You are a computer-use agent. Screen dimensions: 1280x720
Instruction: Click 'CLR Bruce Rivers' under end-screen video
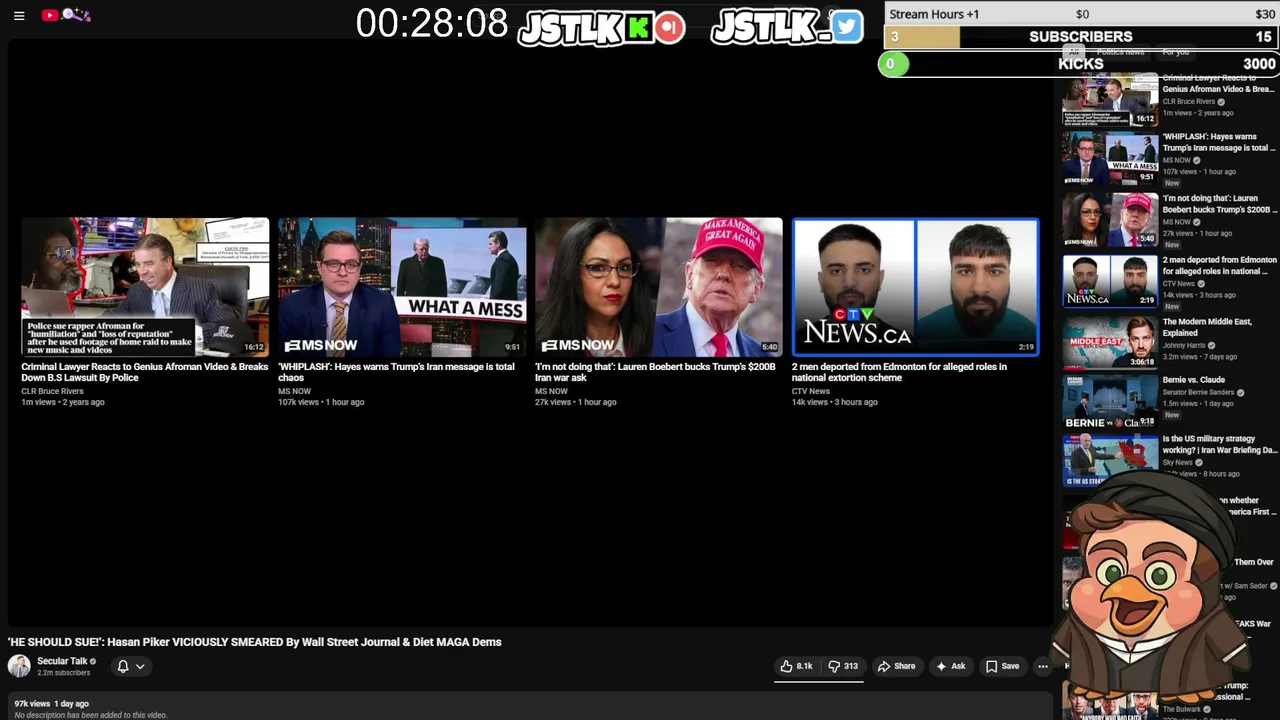coord(52,391)
